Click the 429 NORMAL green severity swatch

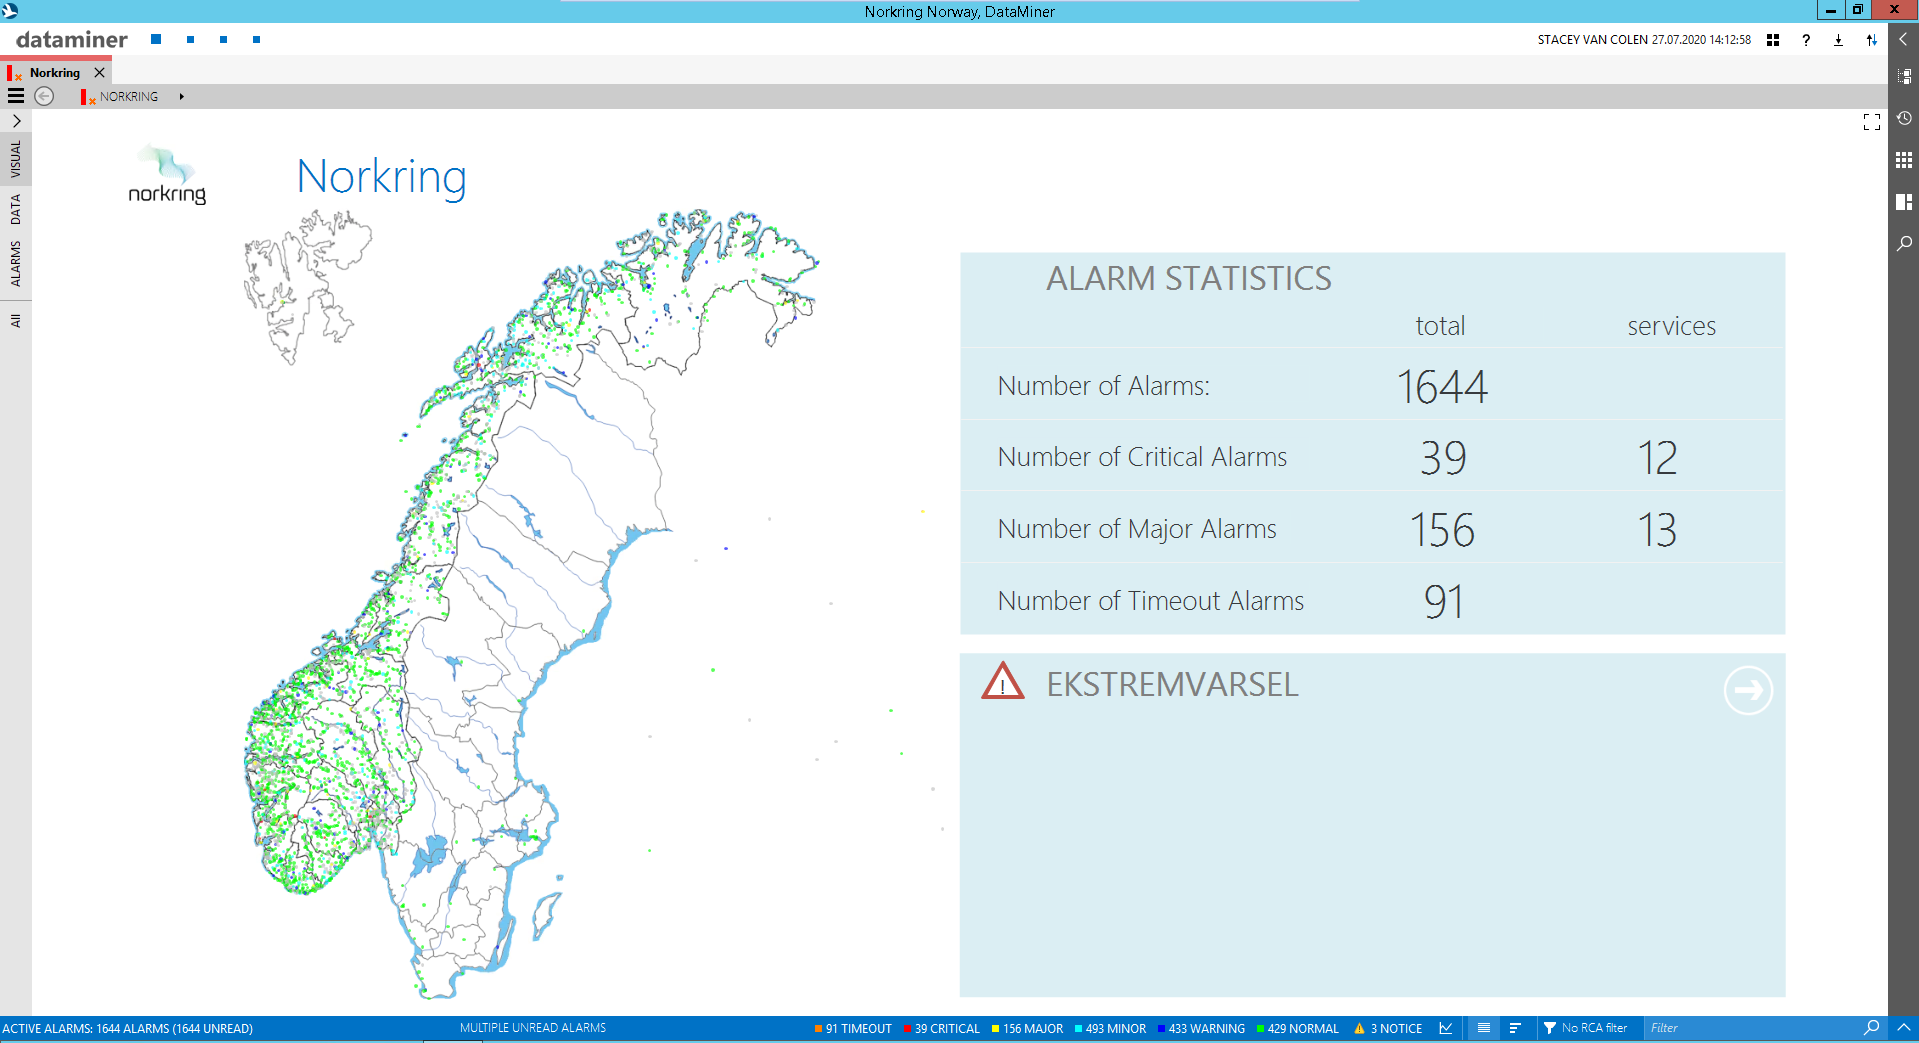coord(1261,1028)
